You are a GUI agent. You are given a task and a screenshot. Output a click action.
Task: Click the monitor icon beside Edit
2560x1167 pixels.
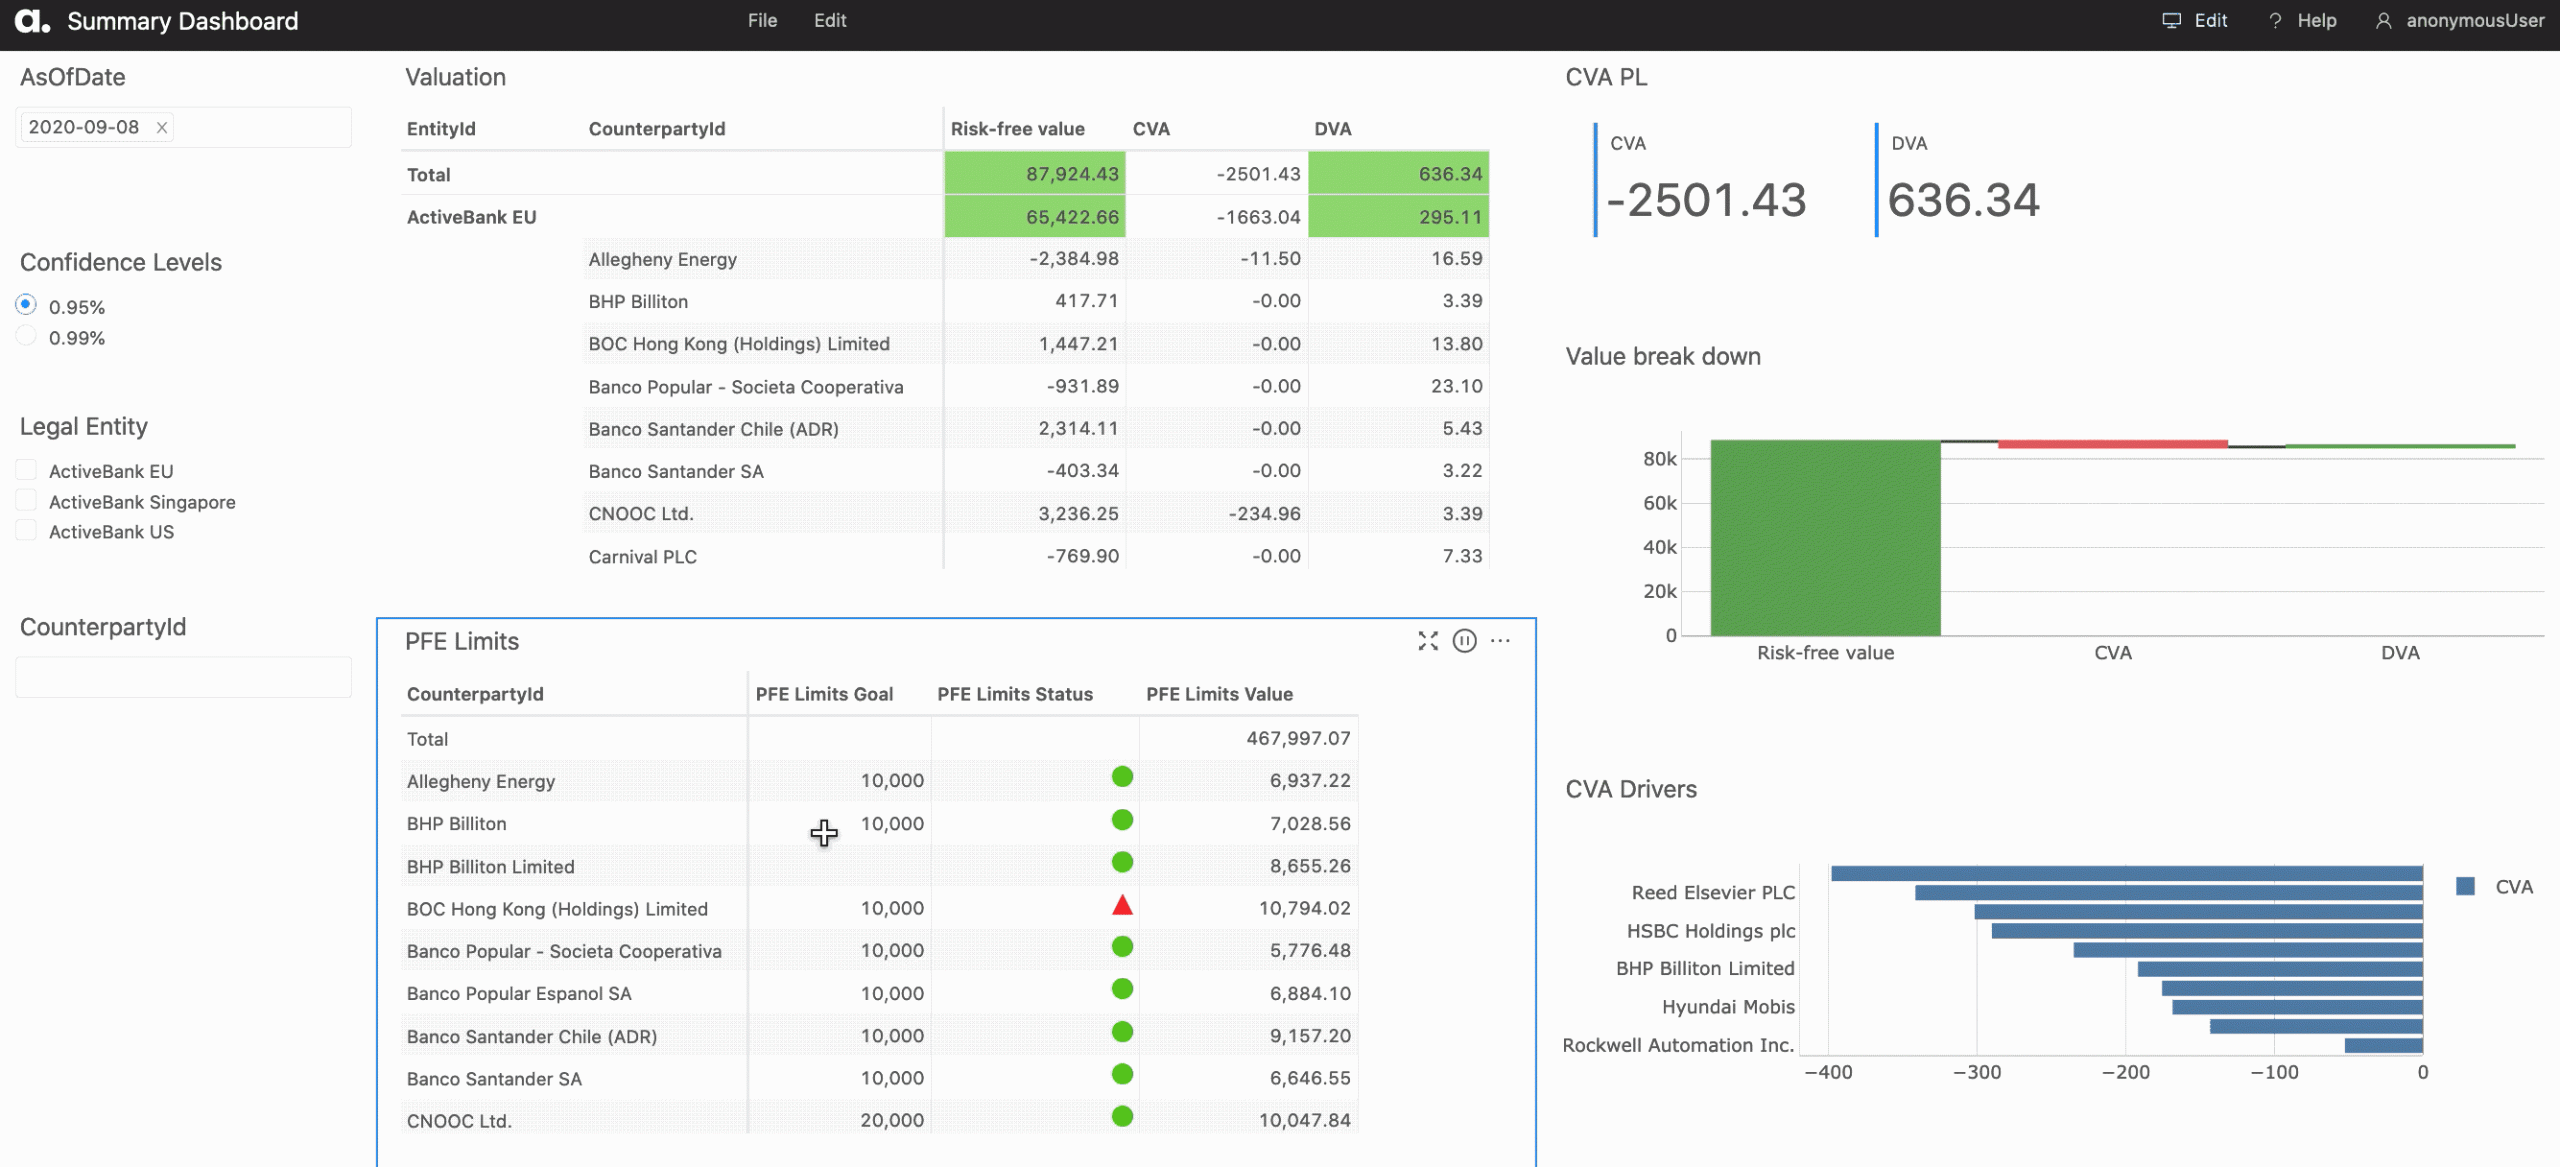click(x=2171, y=21)
